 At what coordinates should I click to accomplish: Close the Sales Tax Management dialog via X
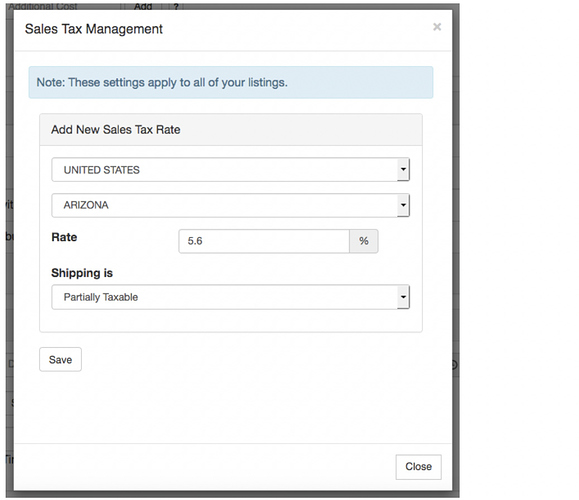(437, 27)
